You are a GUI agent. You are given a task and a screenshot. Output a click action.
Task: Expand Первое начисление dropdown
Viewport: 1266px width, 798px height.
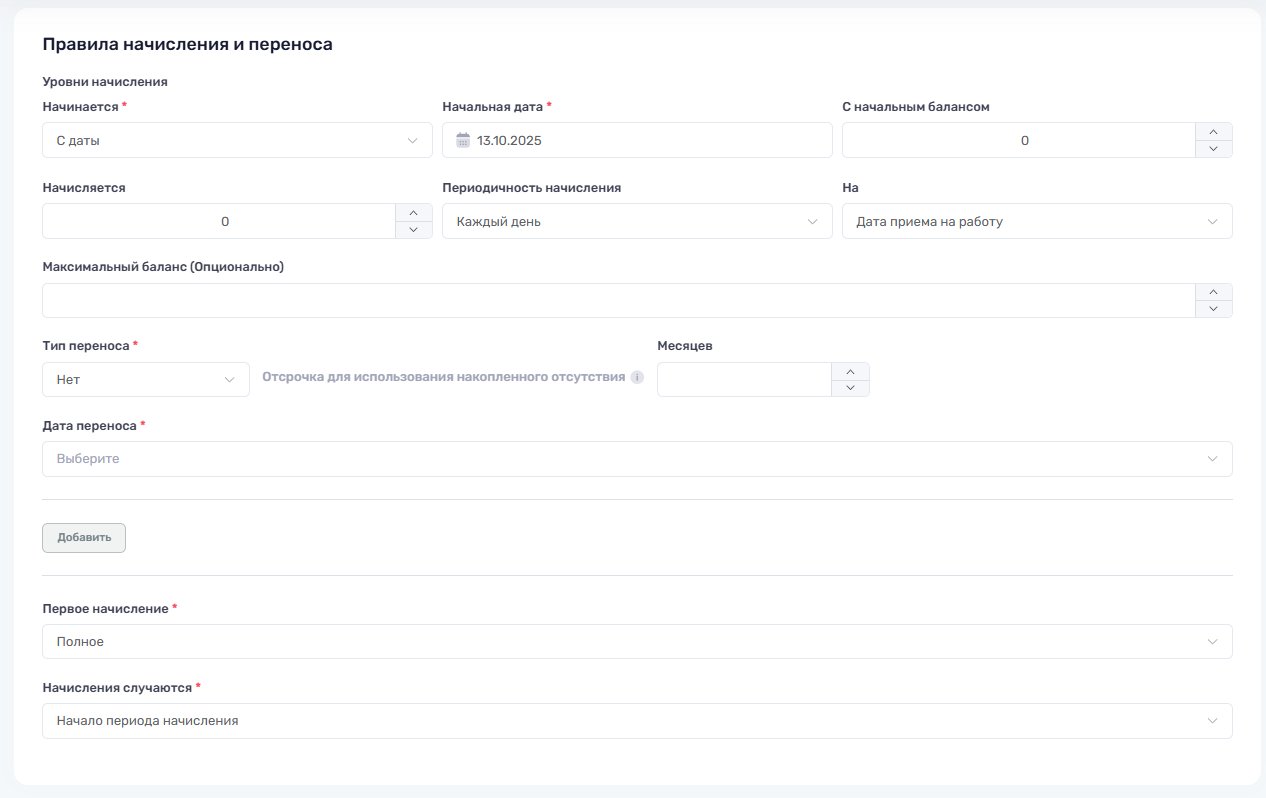[x=637, y=642]
